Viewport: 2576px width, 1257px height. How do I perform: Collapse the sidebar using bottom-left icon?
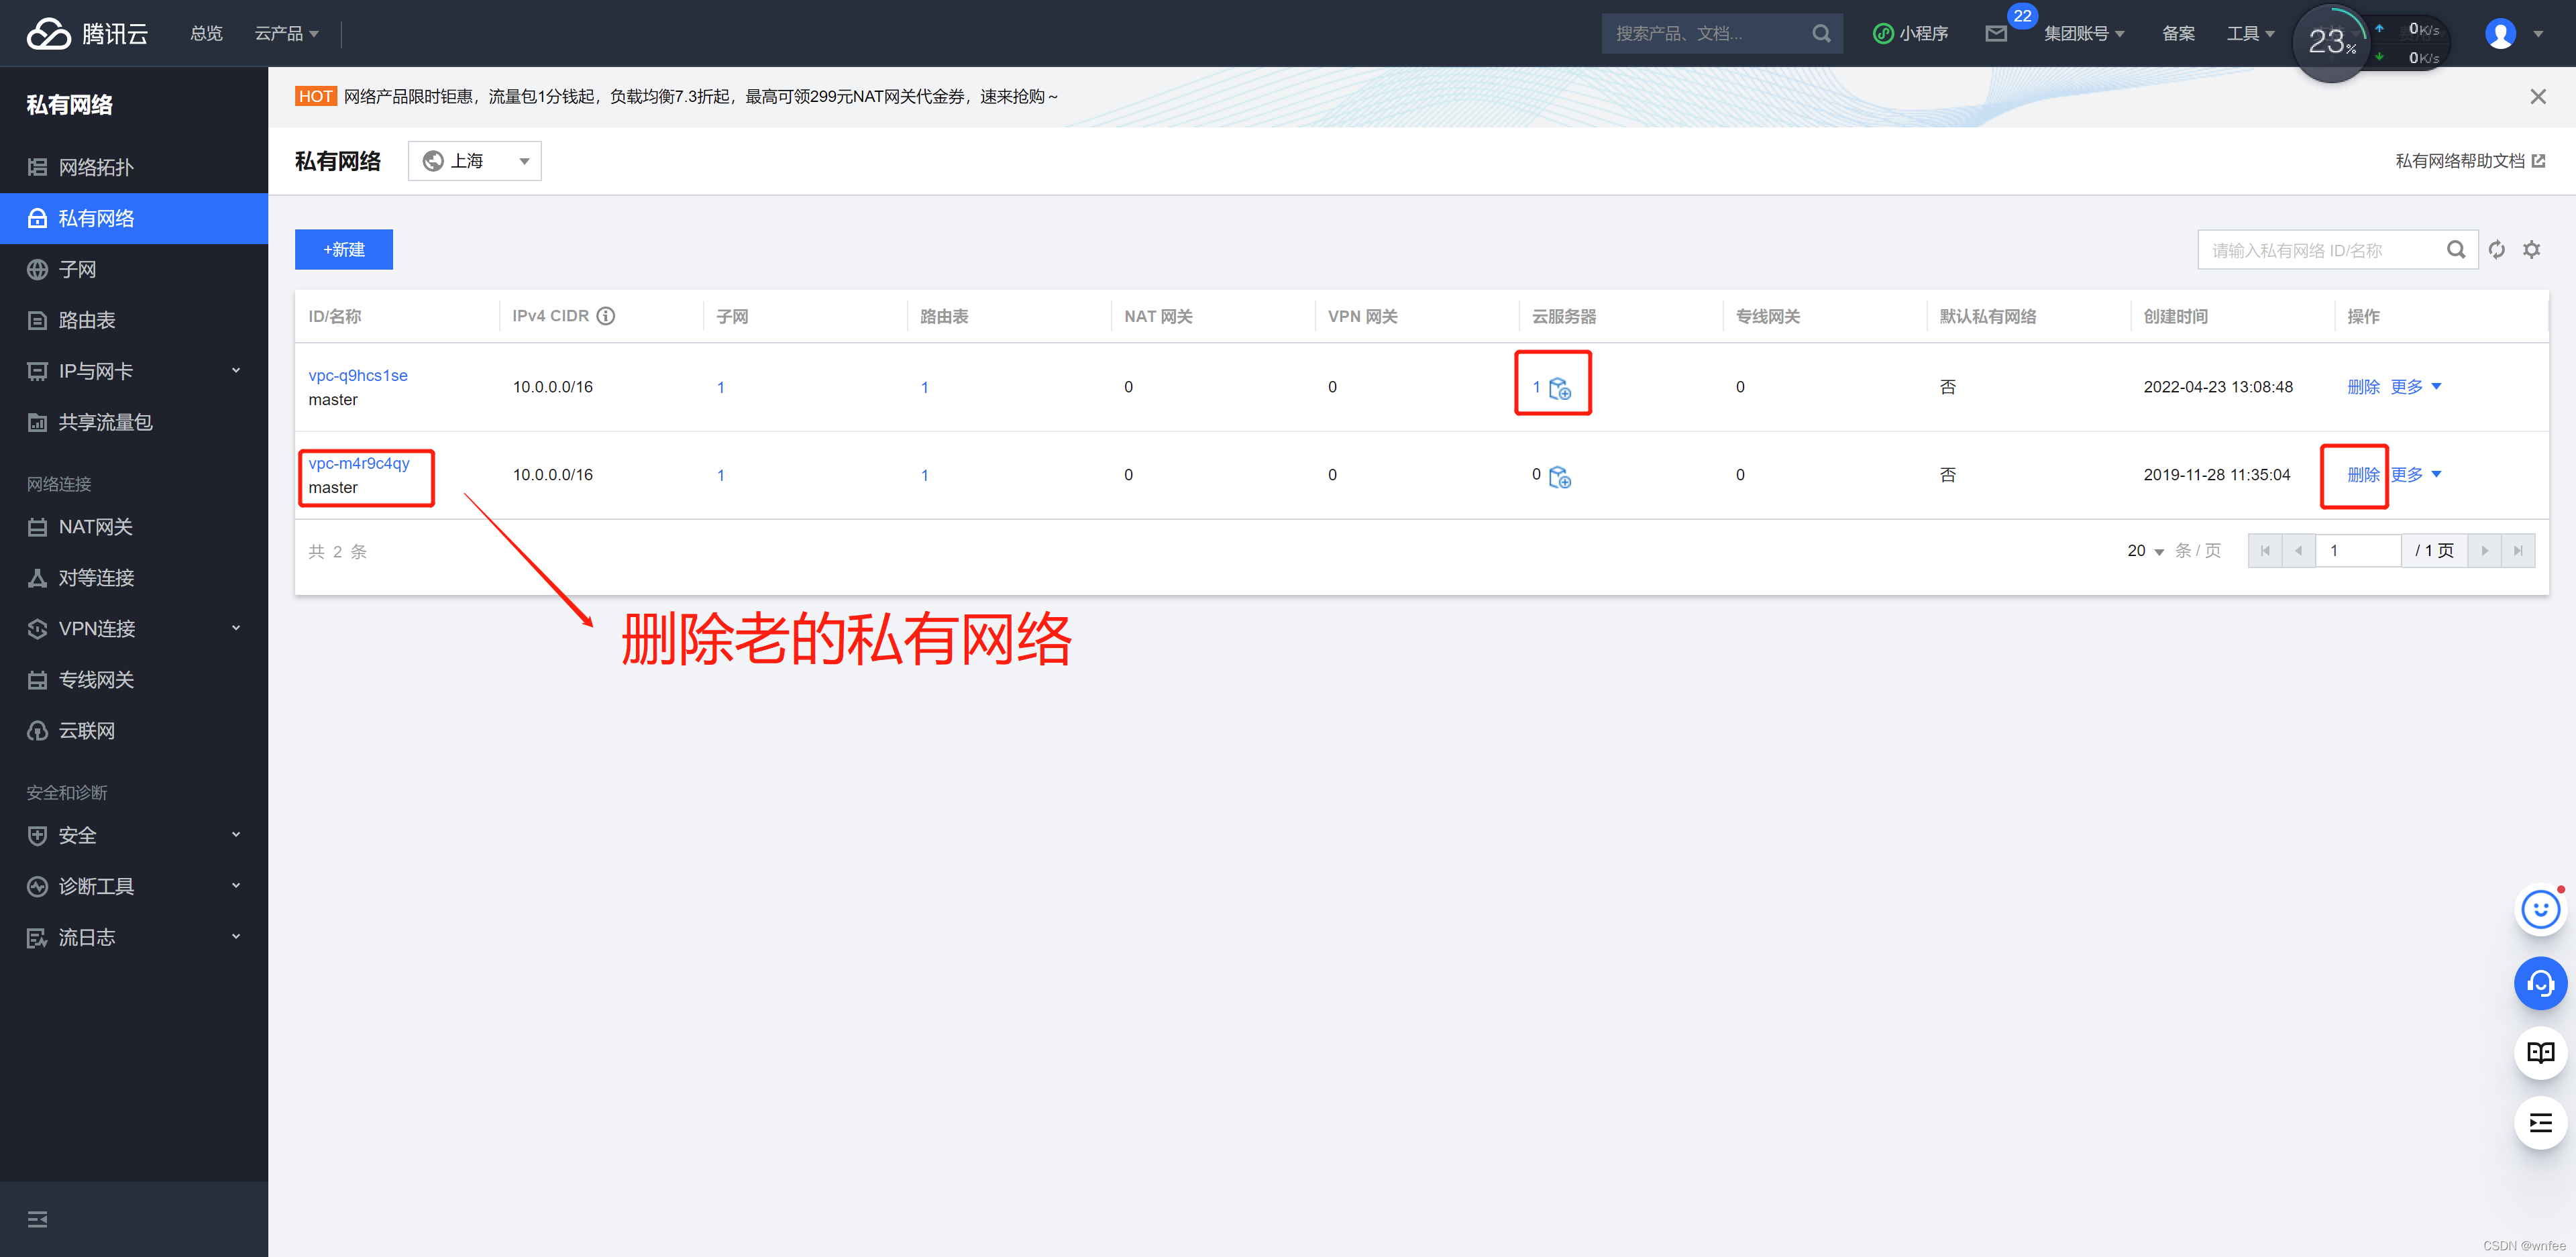click(37, 1219)
